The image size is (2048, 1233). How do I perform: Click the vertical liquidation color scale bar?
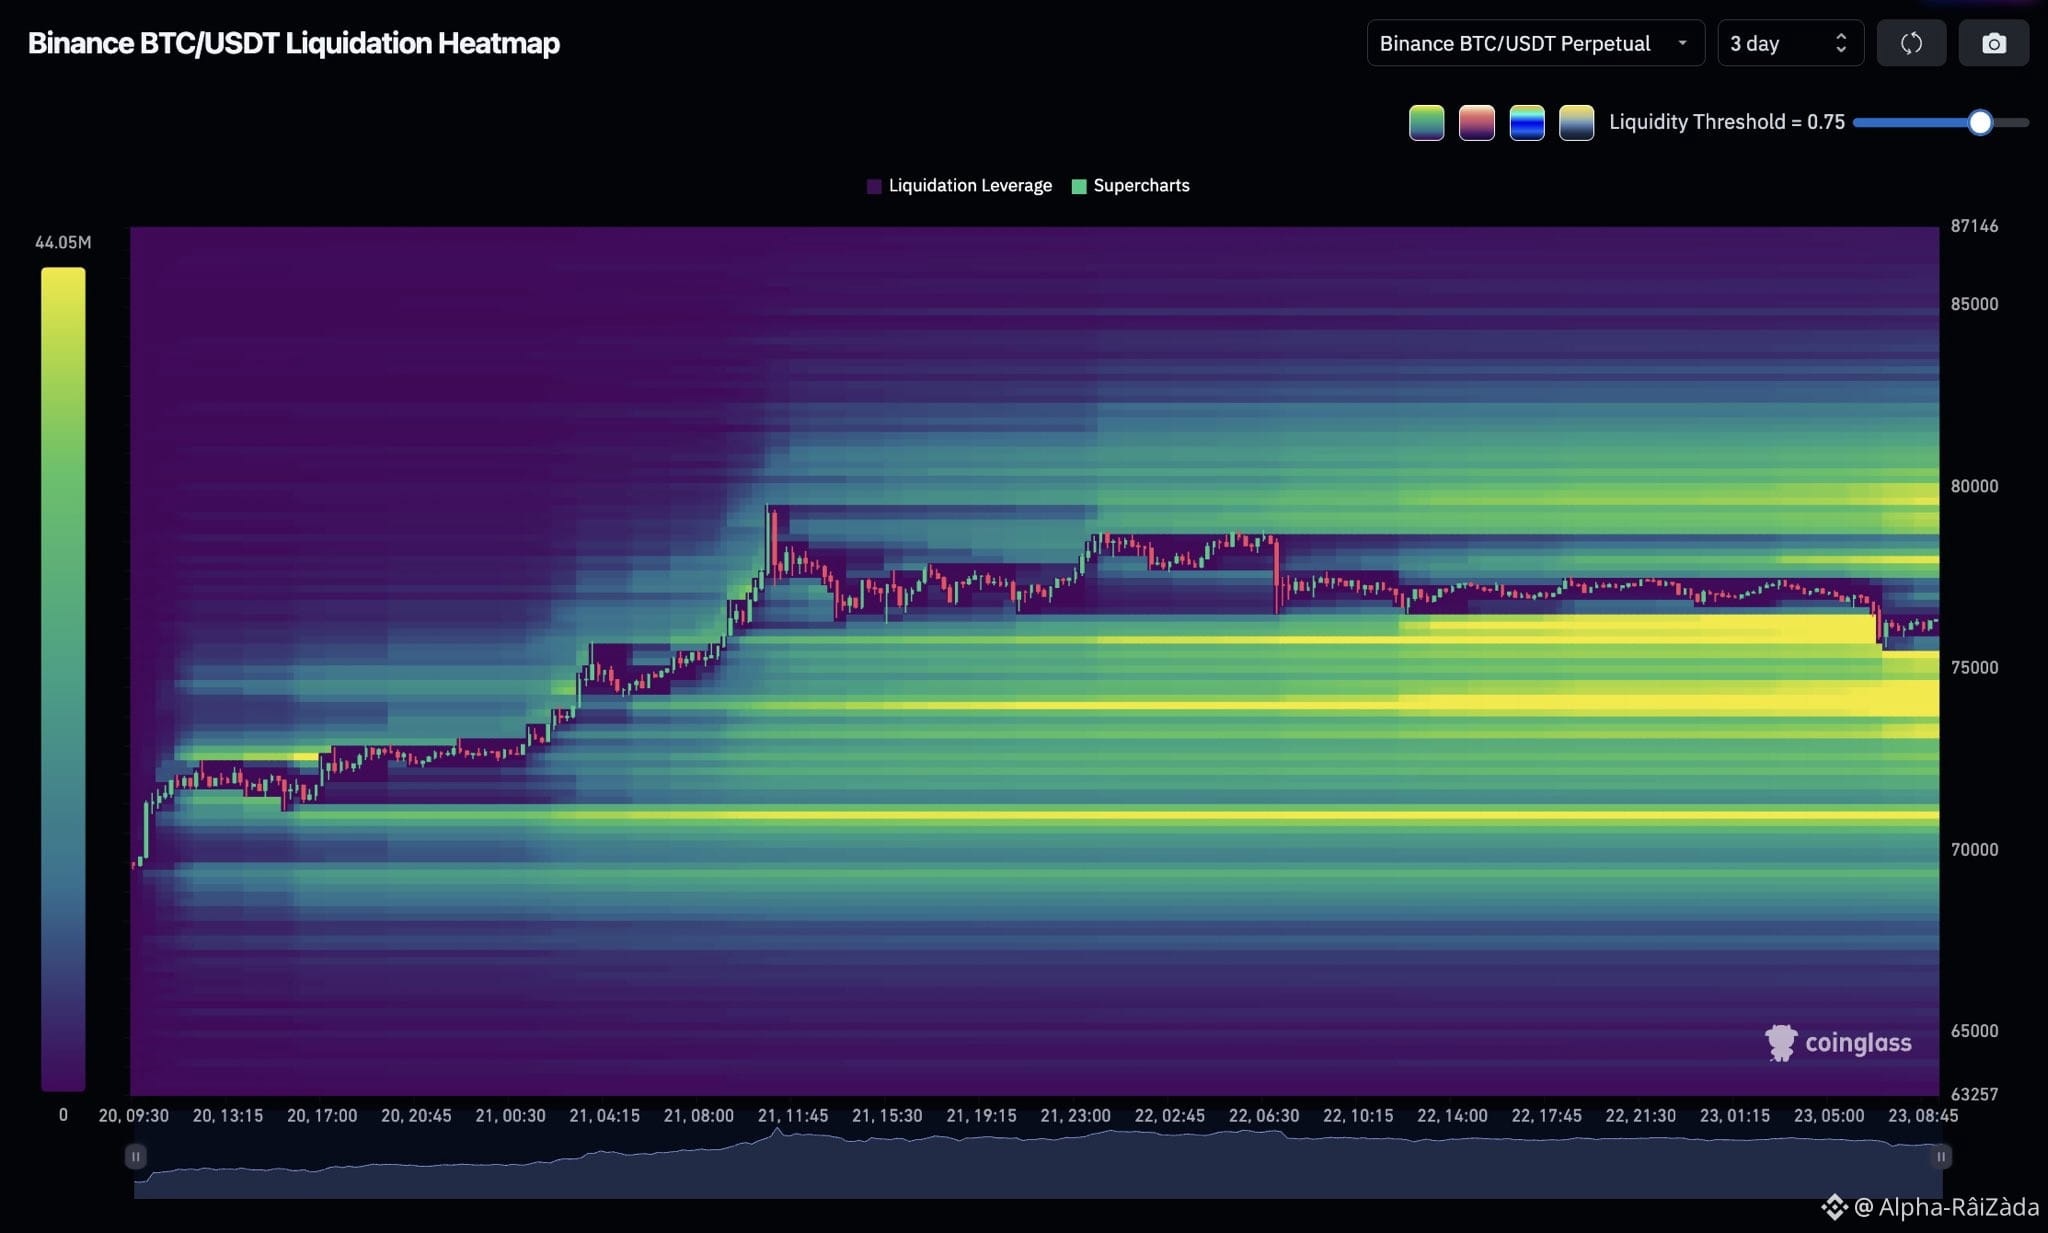point(63,679)
